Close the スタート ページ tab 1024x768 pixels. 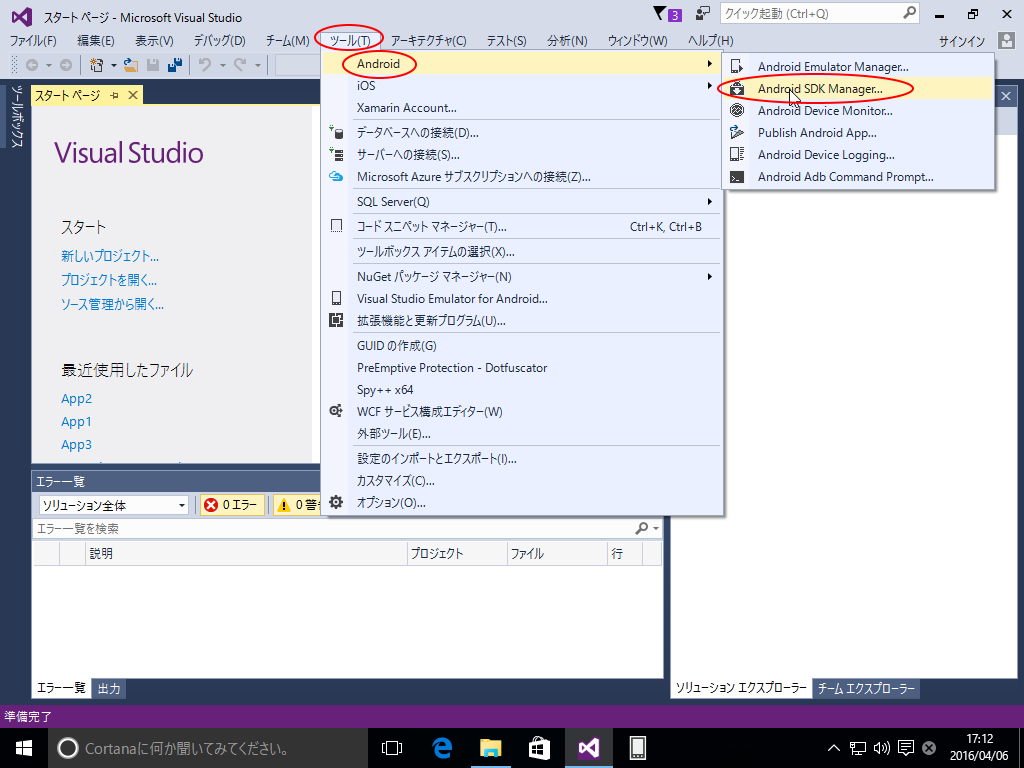[x=133, y=95]
